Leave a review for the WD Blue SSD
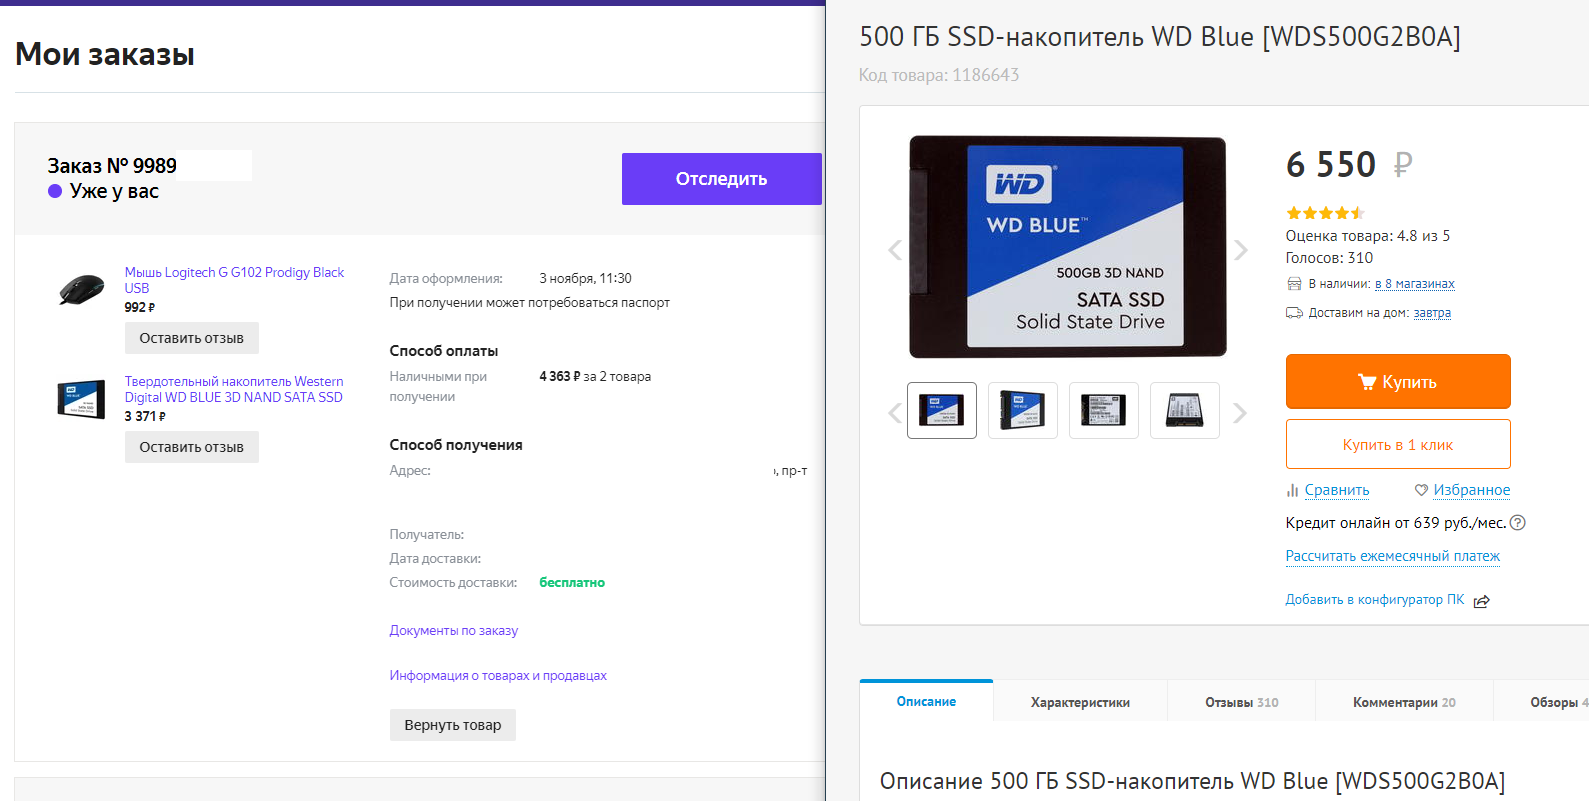The width and height of the screenshot is (1589, 801). pos(192,447)
